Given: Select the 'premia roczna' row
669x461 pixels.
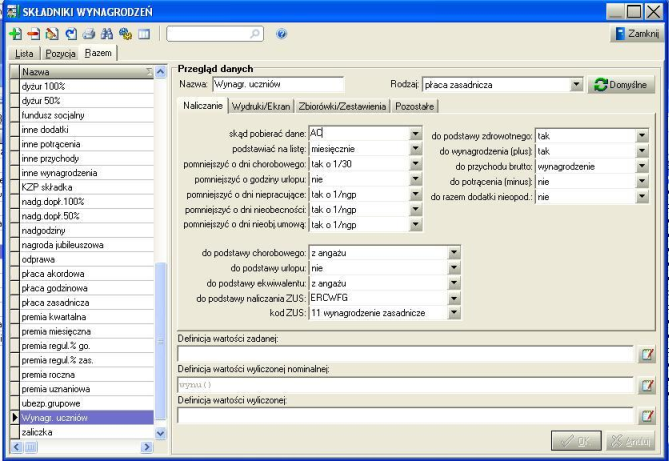Looking at the screenshot, I should click(x=87, y=375).
